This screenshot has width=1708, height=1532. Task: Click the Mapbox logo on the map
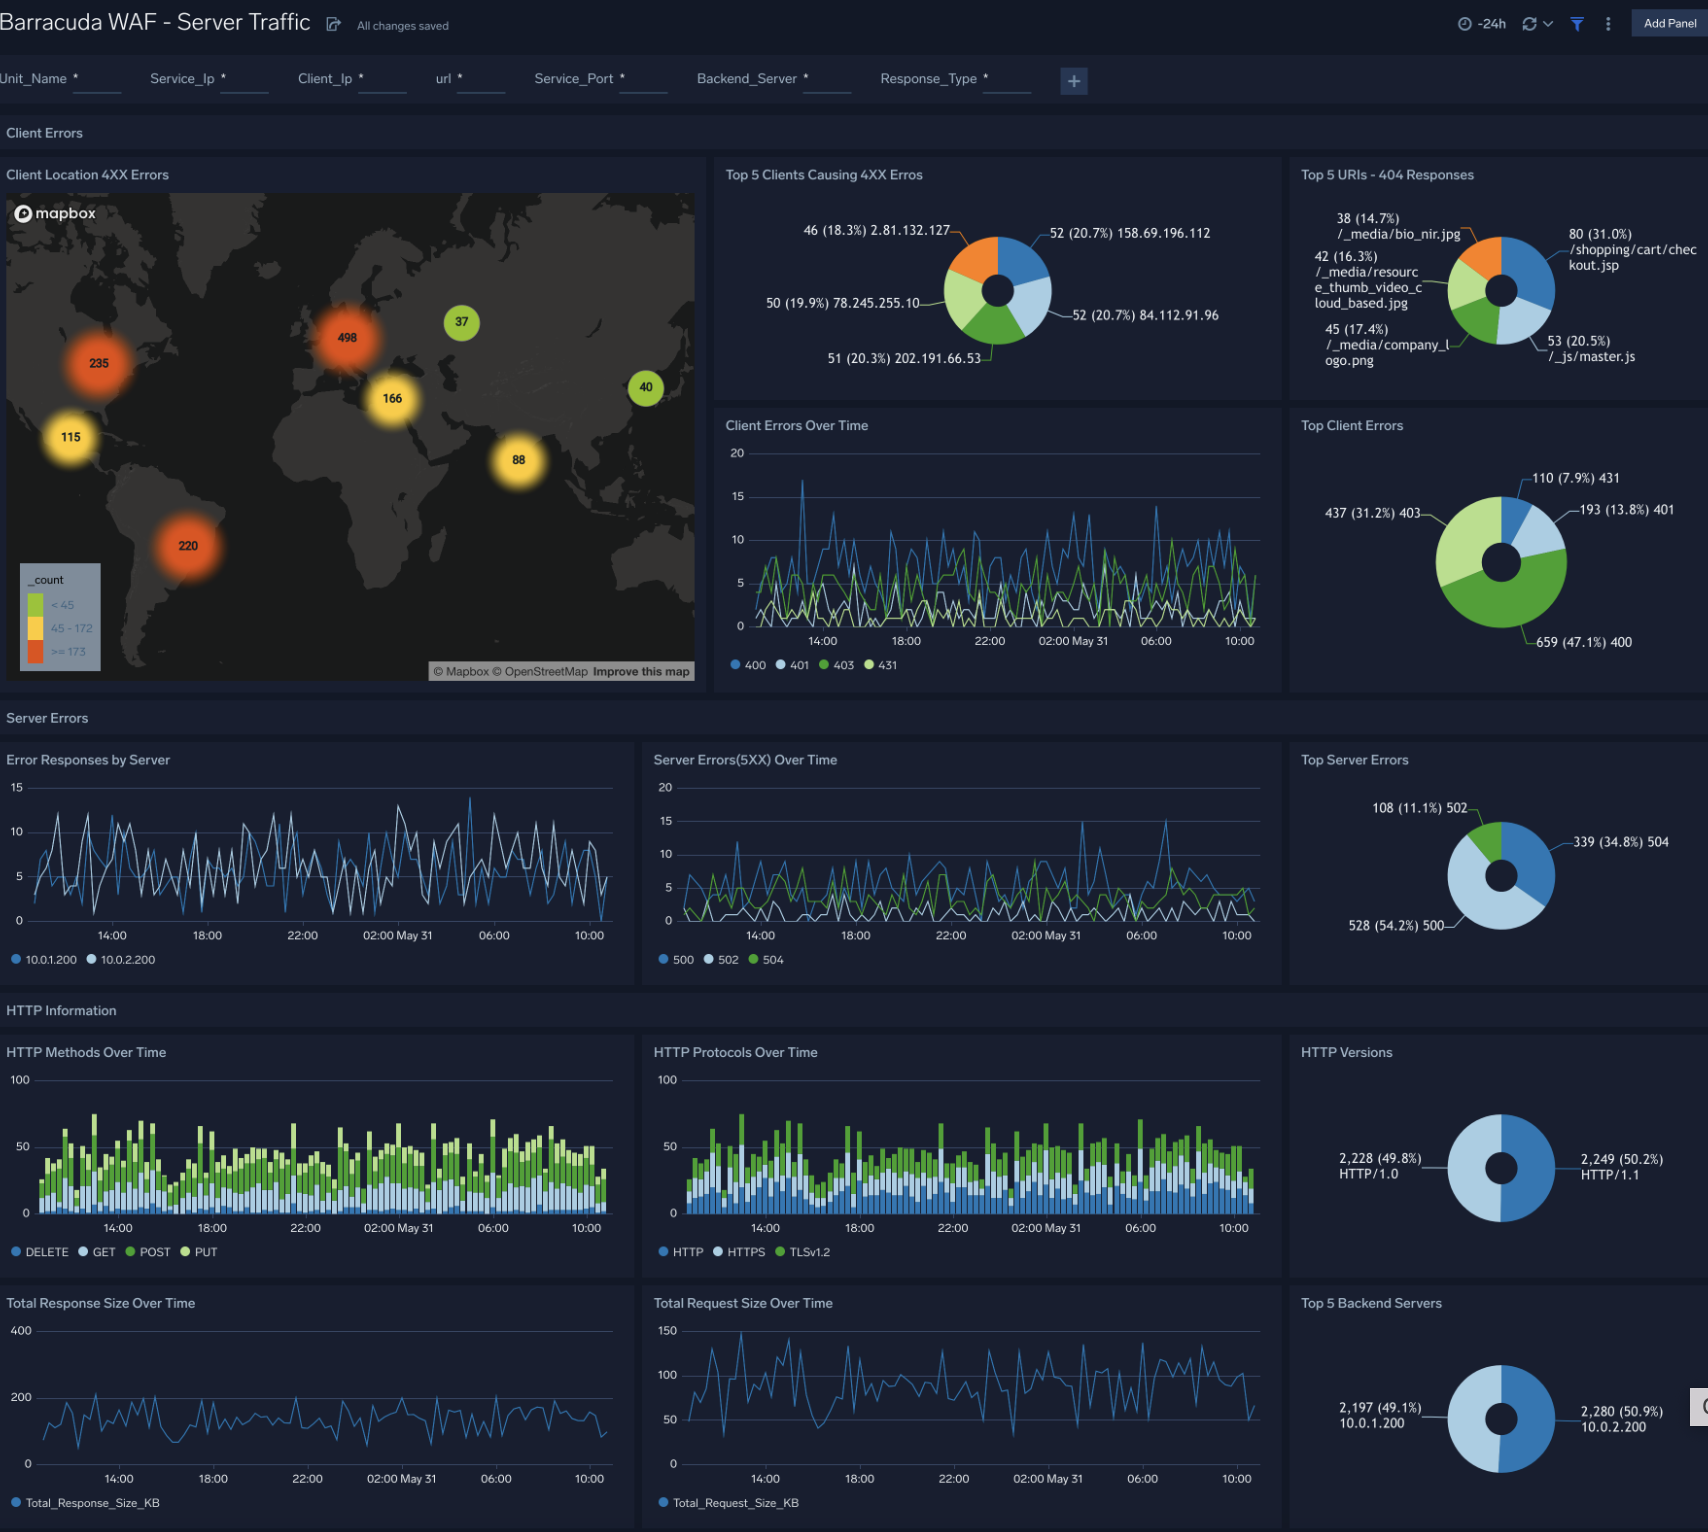tap(55, 213)
